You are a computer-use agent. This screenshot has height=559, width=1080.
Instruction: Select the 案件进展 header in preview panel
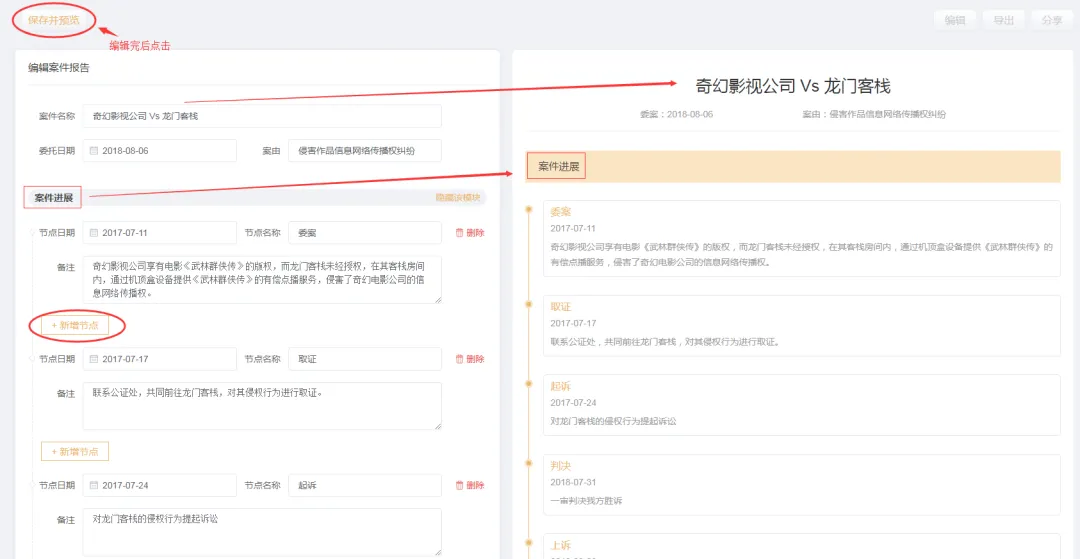point(558,166)
